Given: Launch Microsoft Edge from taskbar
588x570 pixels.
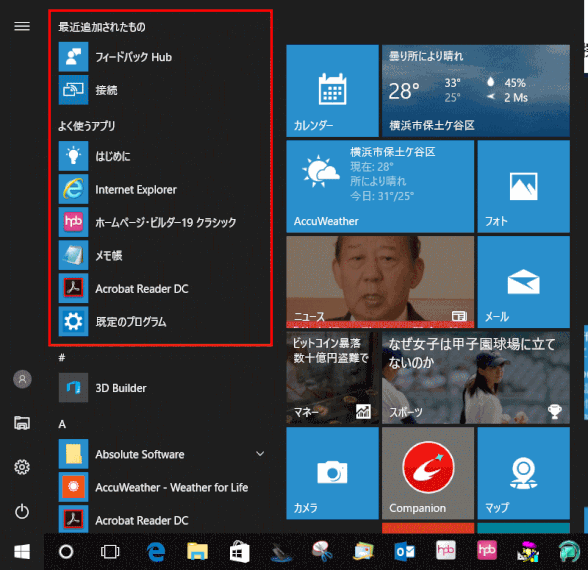Looking at the screenshot, I should 156,552.
